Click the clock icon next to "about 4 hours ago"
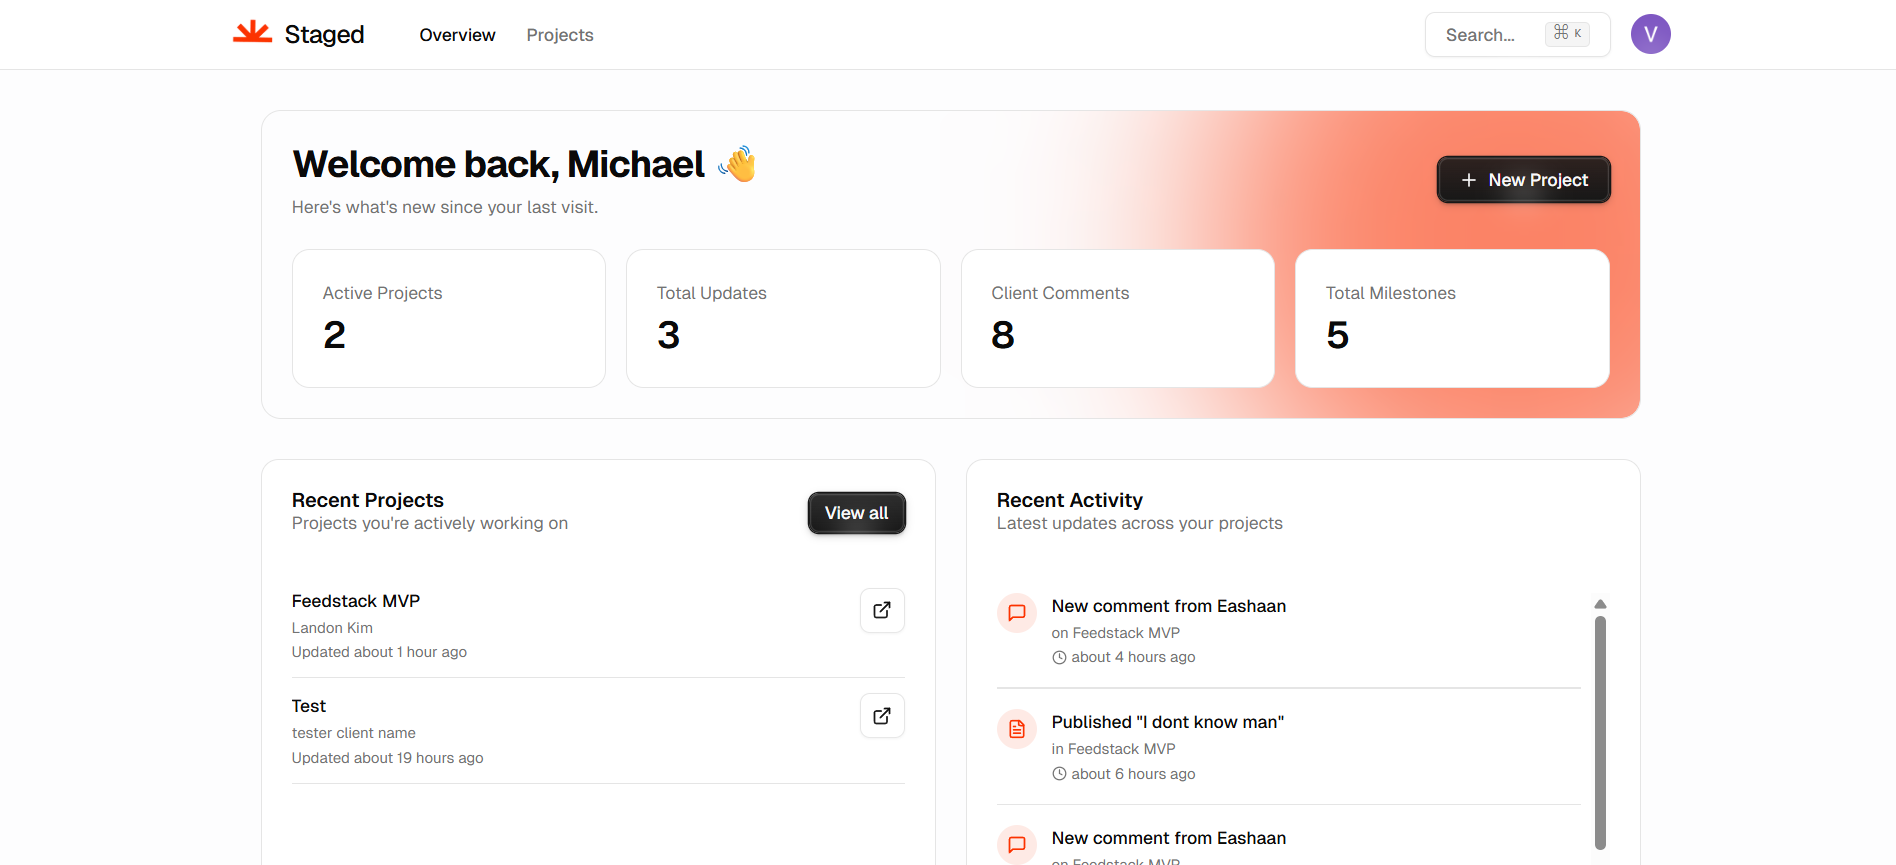The image size is (1896, 865). tap(1059, 657)
